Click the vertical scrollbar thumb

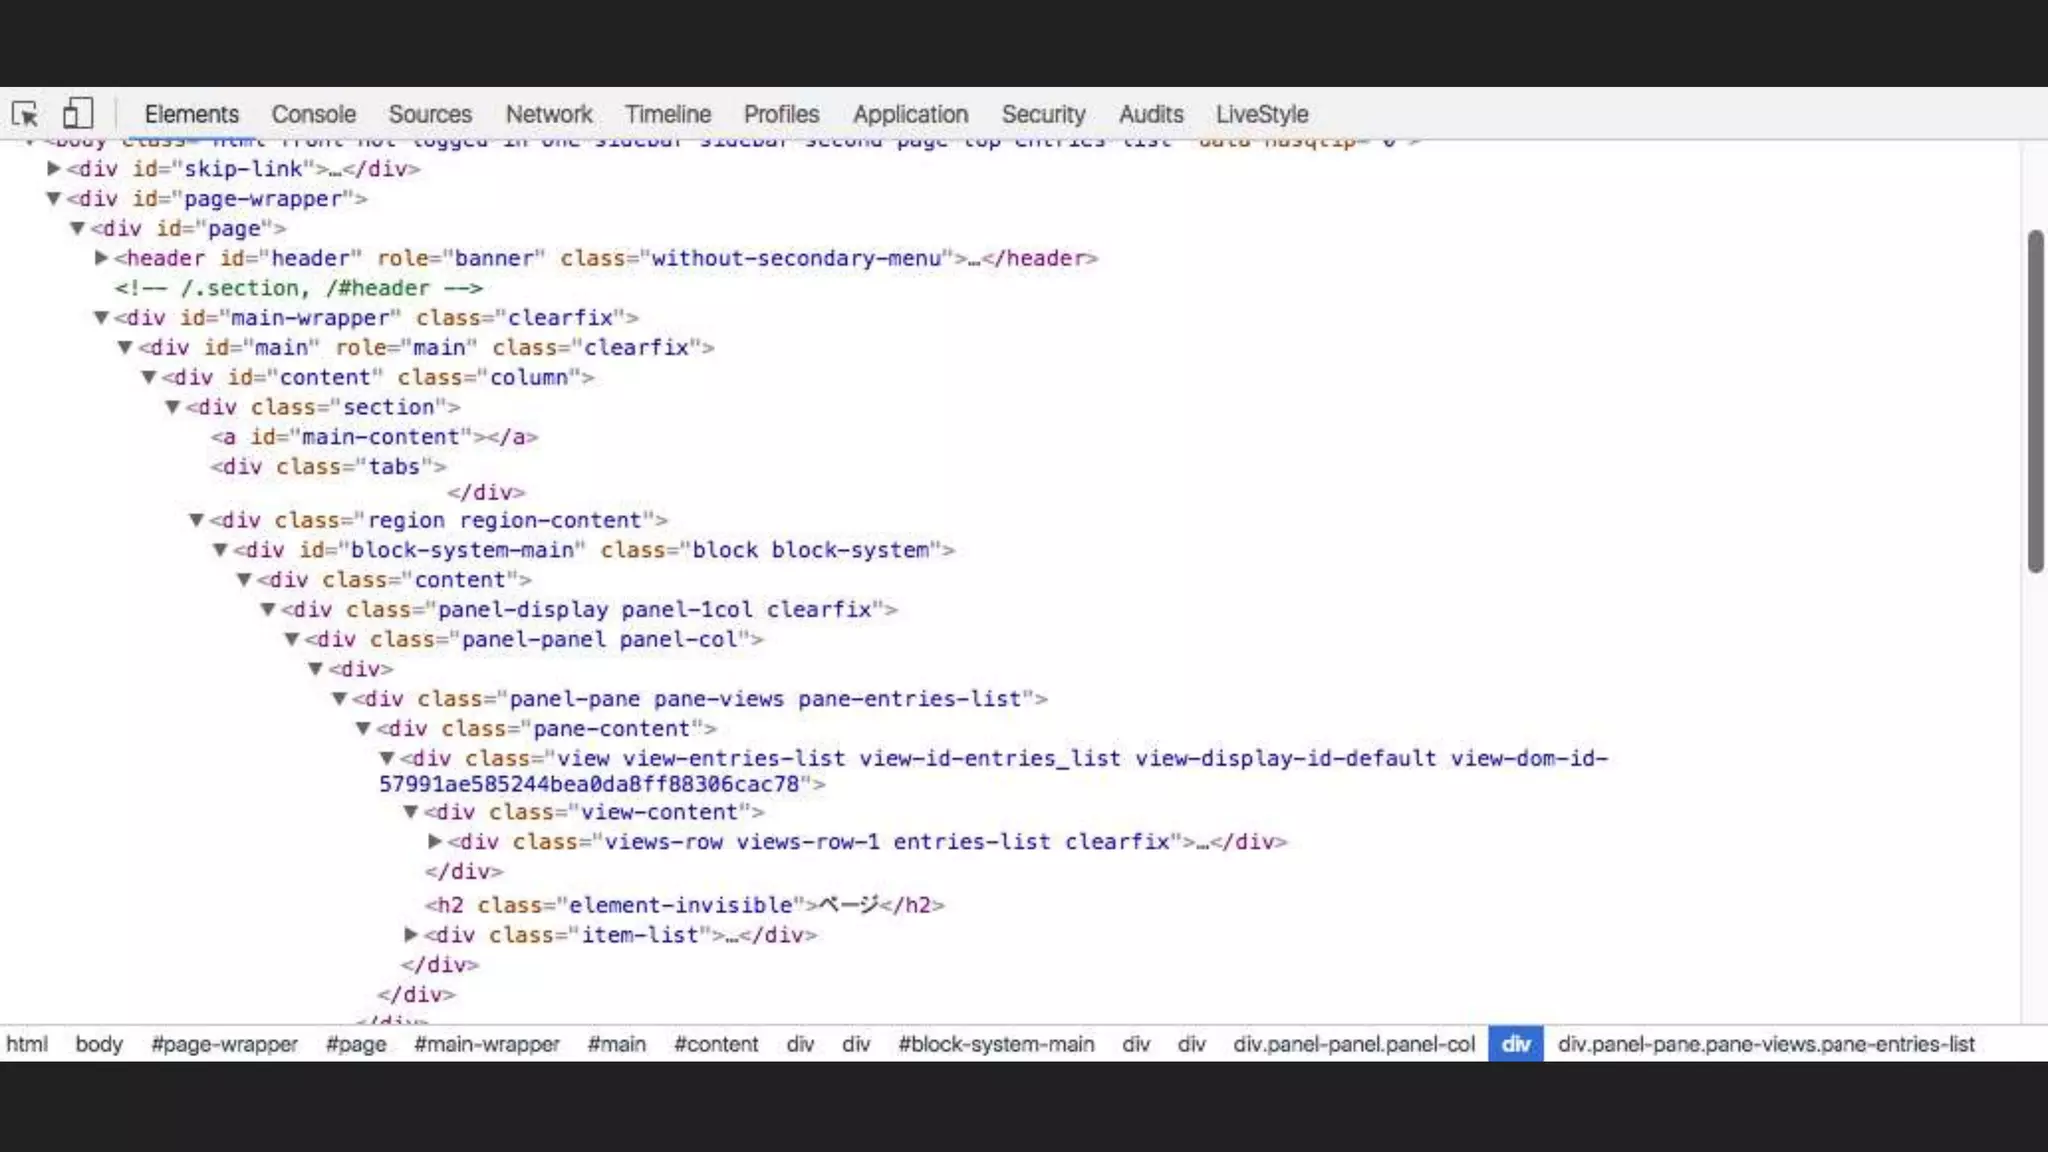pos(2035,400)
